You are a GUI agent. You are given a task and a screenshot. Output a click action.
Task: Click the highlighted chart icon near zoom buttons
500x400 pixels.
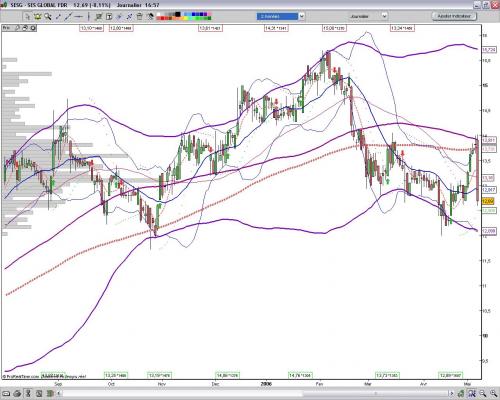(472, 394)
